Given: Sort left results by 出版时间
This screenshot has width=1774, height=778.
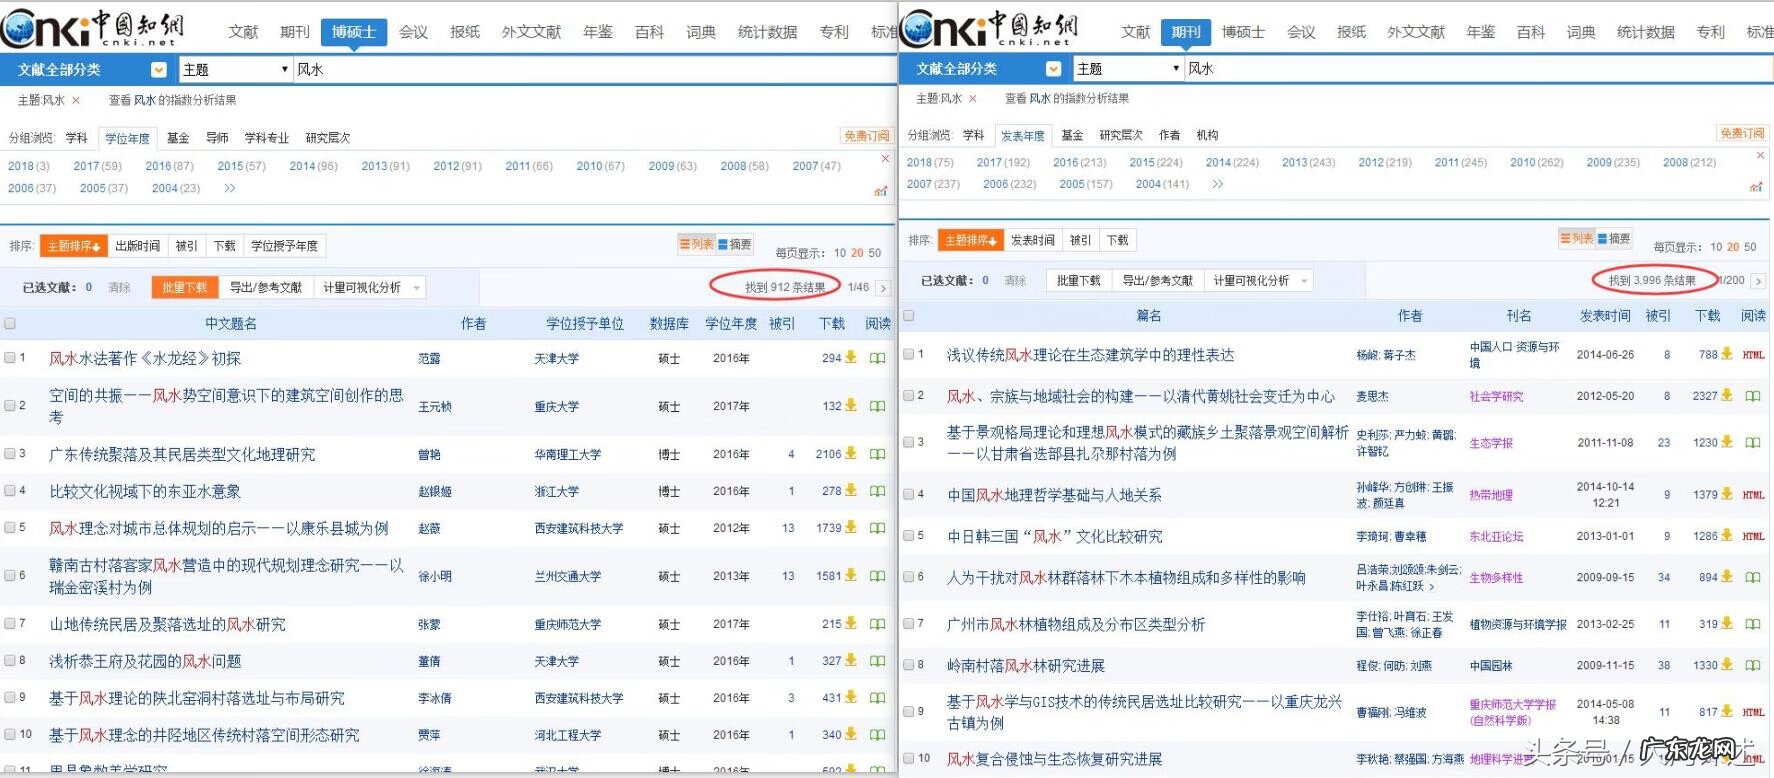Looking at the screenshot, I should pos(137,246).
